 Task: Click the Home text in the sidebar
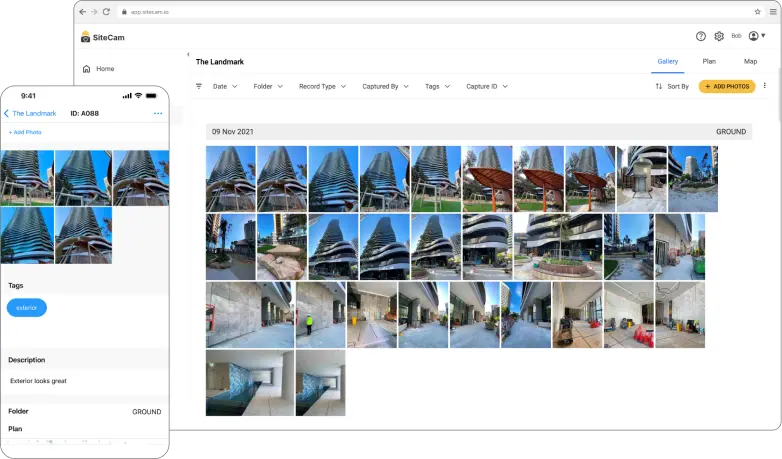pyautogui.click(x=105, y=69)
